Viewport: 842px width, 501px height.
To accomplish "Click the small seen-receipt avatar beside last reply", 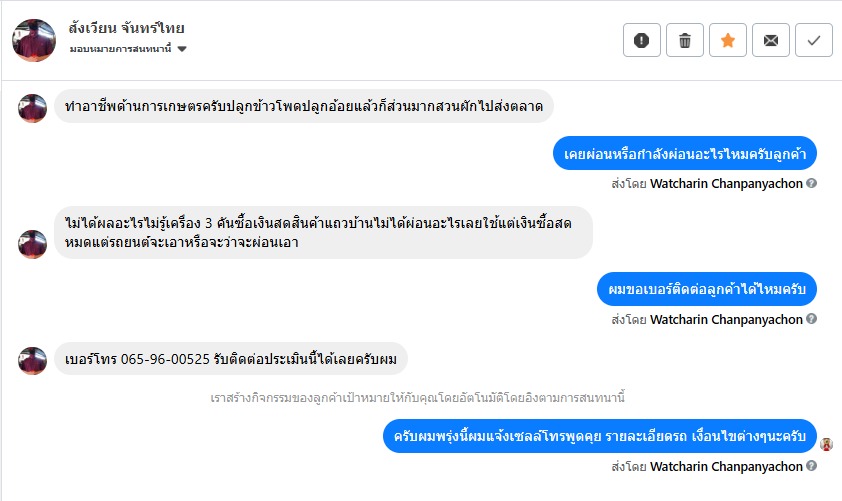I will click(826, 444).
